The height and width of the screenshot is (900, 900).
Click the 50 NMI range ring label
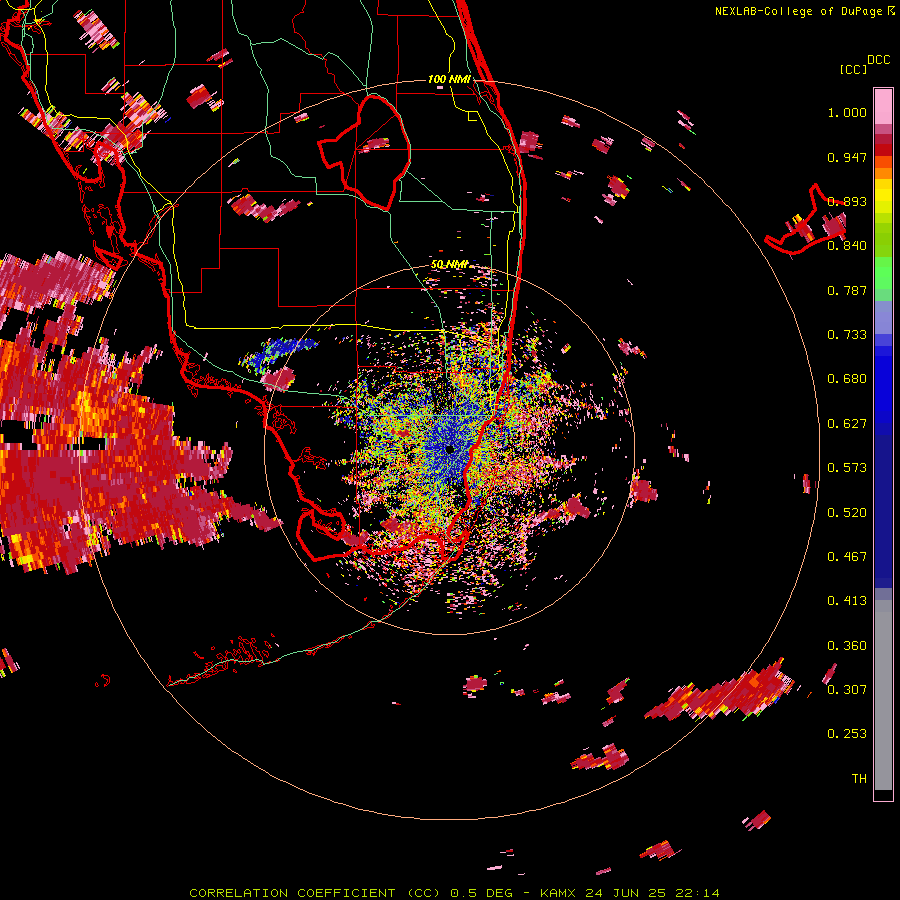tap(449, 265)
